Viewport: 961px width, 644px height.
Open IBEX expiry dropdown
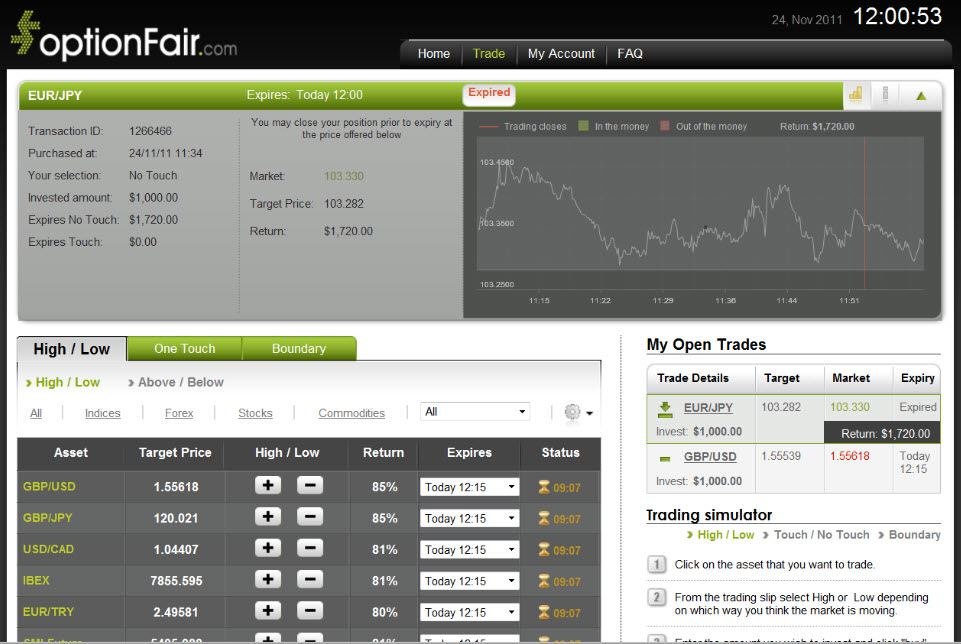469,581
